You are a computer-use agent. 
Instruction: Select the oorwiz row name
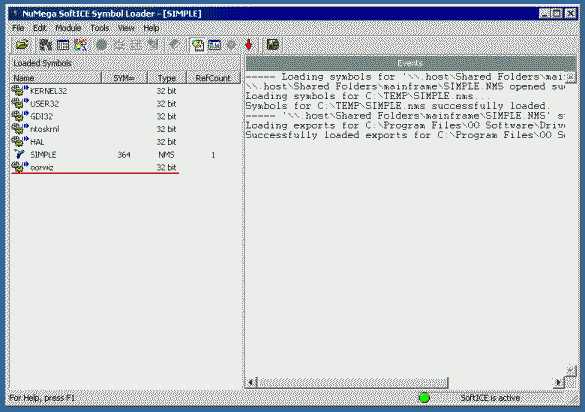point(41,167)
